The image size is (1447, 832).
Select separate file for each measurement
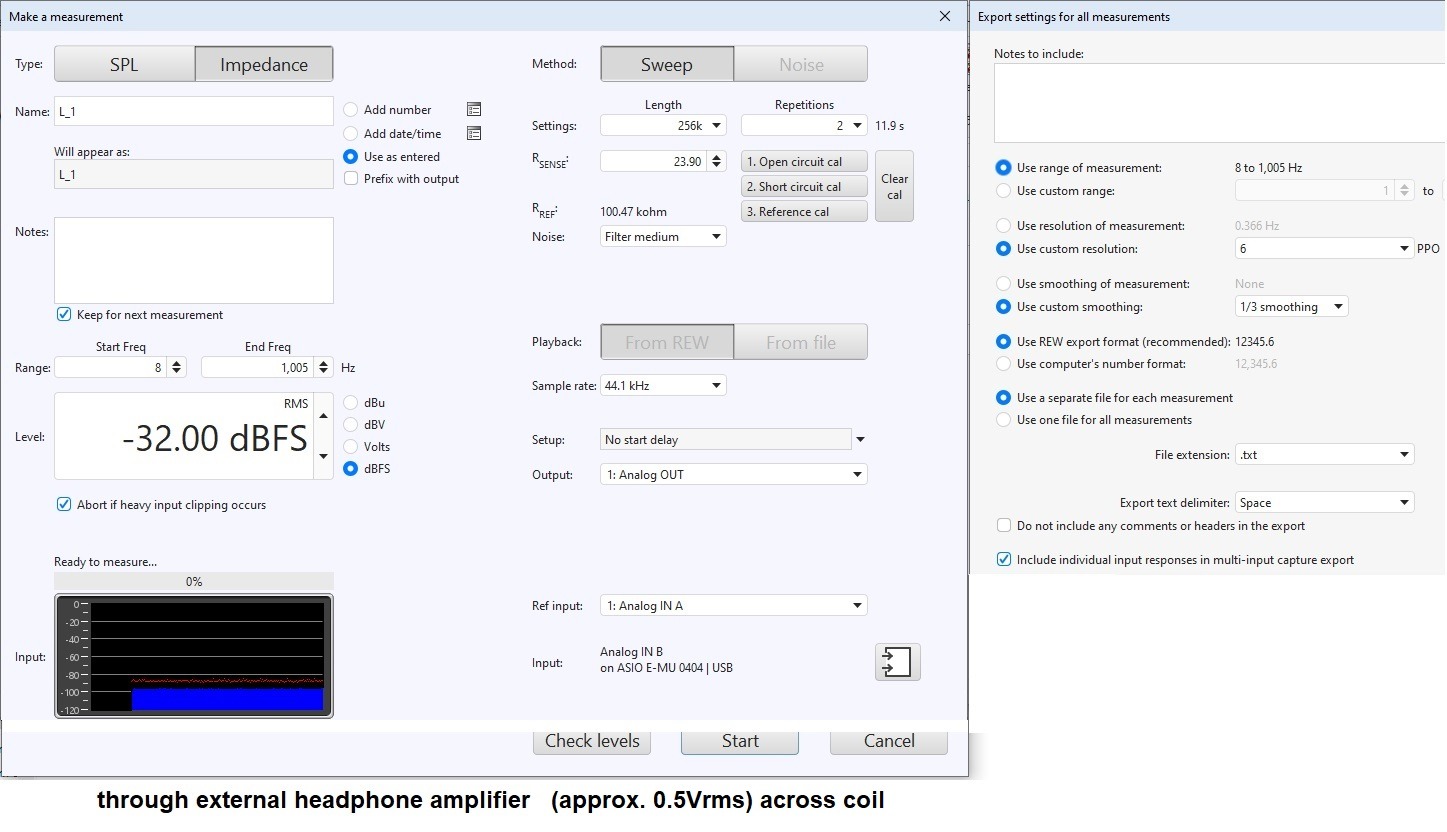click(1004, 398)
